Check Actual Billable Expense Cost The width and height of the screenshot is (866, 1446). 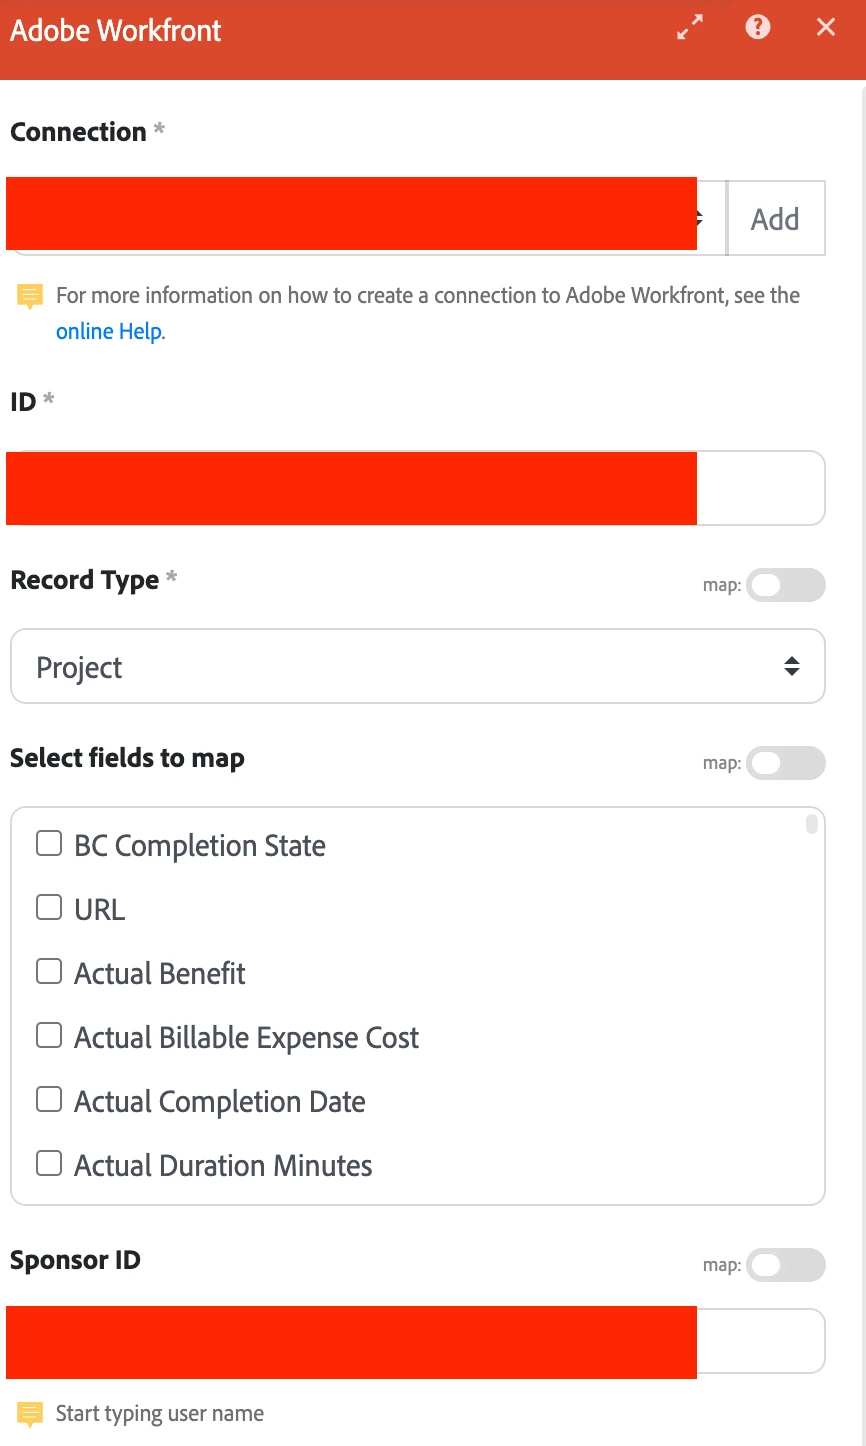[x=49, y=1036]
